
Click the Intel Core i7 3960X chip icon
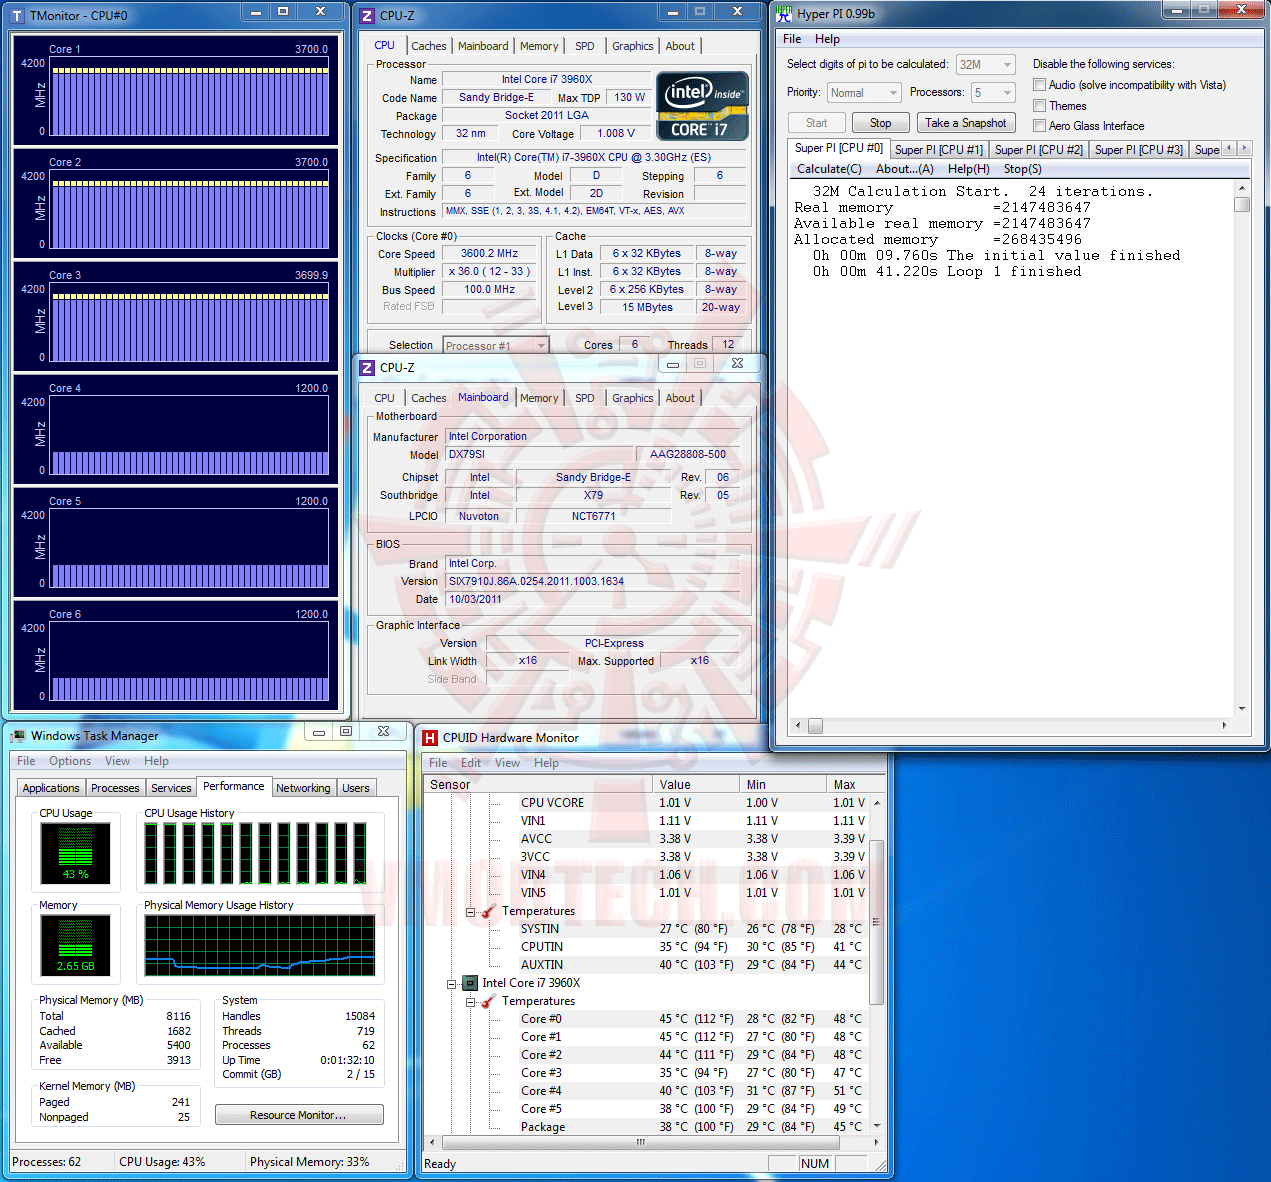click(470, 983)
